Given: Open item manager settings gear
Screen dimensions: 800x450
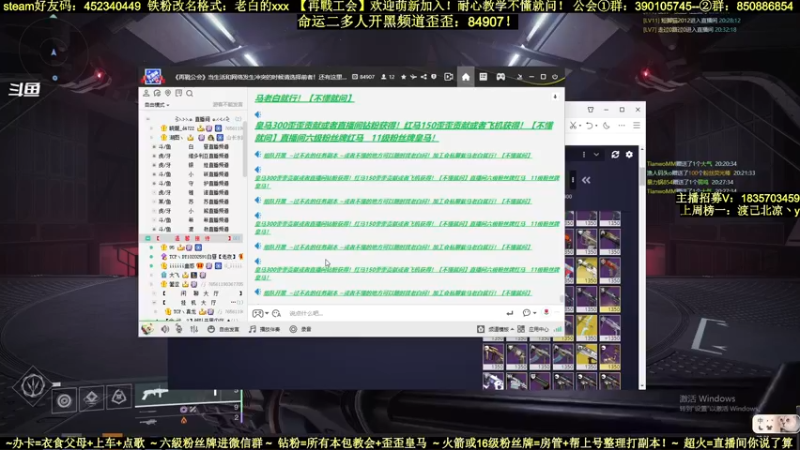Looking at the screenshot, I should point(629,155).
